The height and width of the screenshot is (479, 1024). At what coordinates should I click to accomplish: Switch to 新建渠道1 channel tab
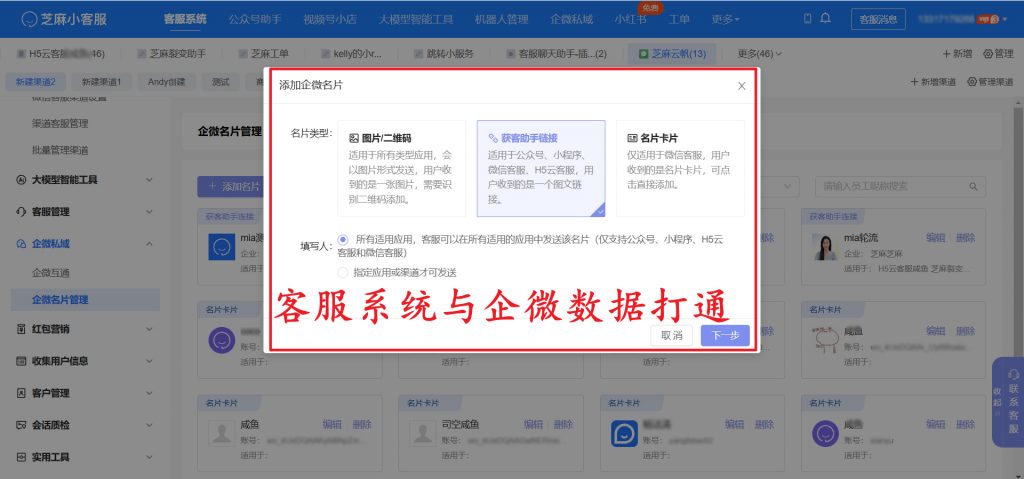pos(101,82)
